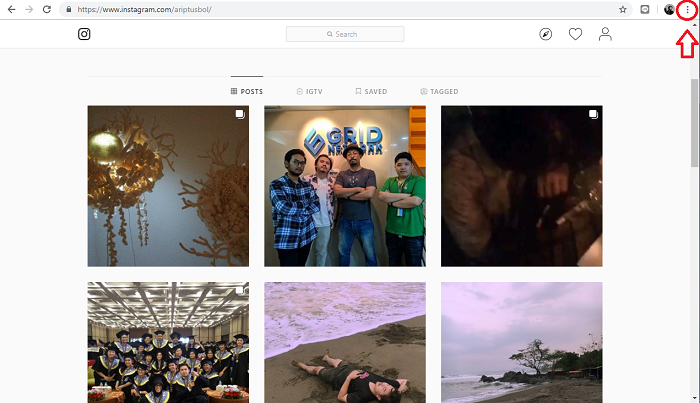The width and height of the screenshot is (700, 403).
Task: Open the Chrome profile avatar
Action: 669,9
